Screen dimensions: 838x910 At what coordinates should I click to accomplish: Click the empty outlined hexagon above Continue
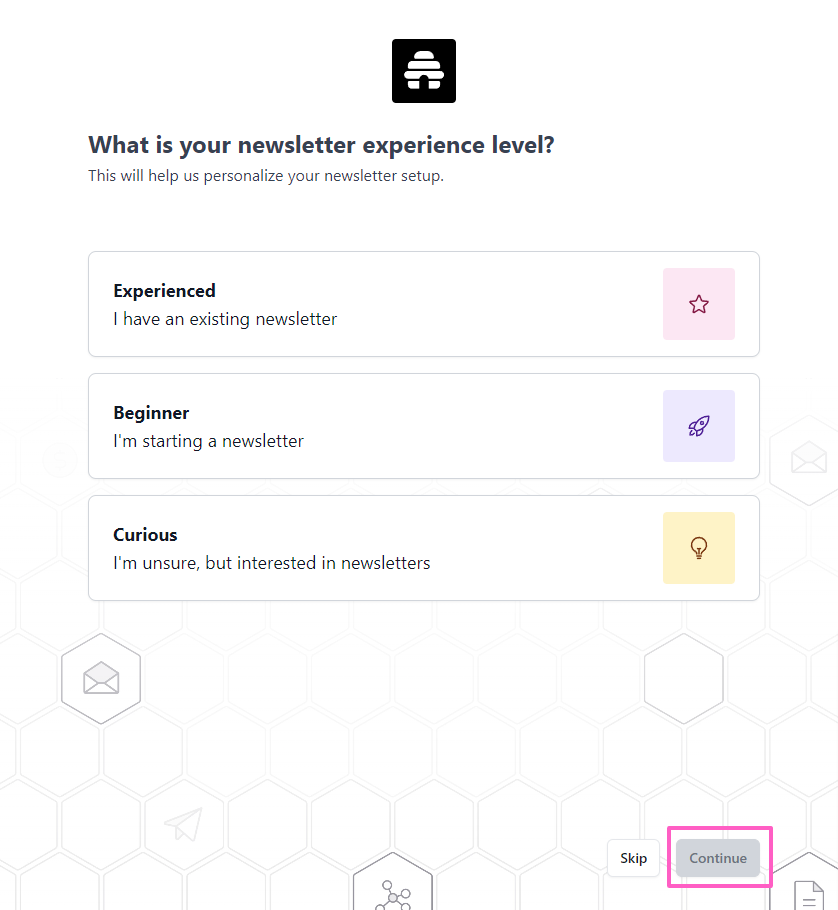click(684, 678)
